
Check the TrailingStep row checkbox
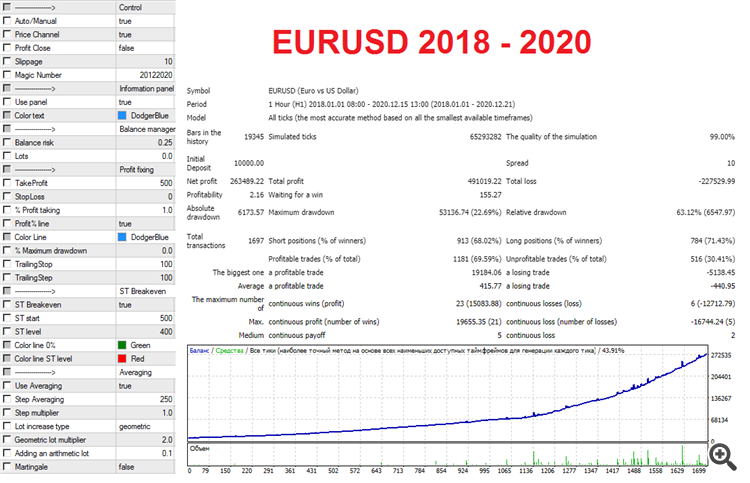[7, 277]
